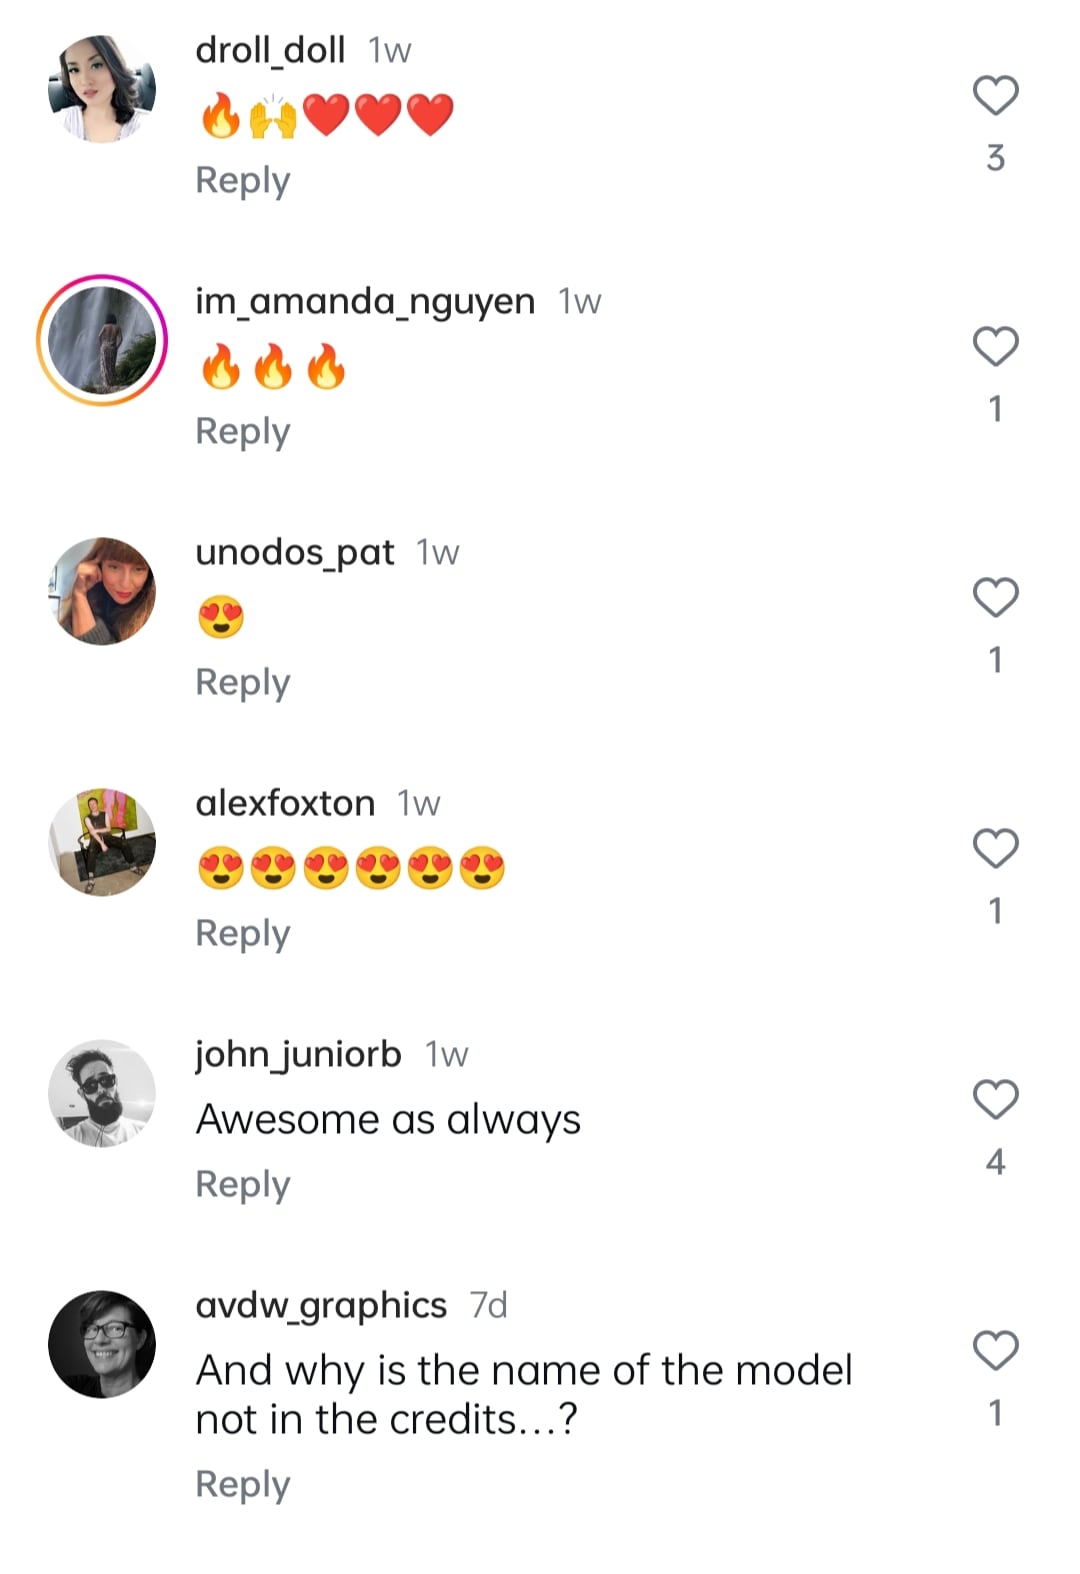Viewport: 1080px width, 1574px height.
Task: Reply to droll_doll's comment
Action: [x=243, y=181]
